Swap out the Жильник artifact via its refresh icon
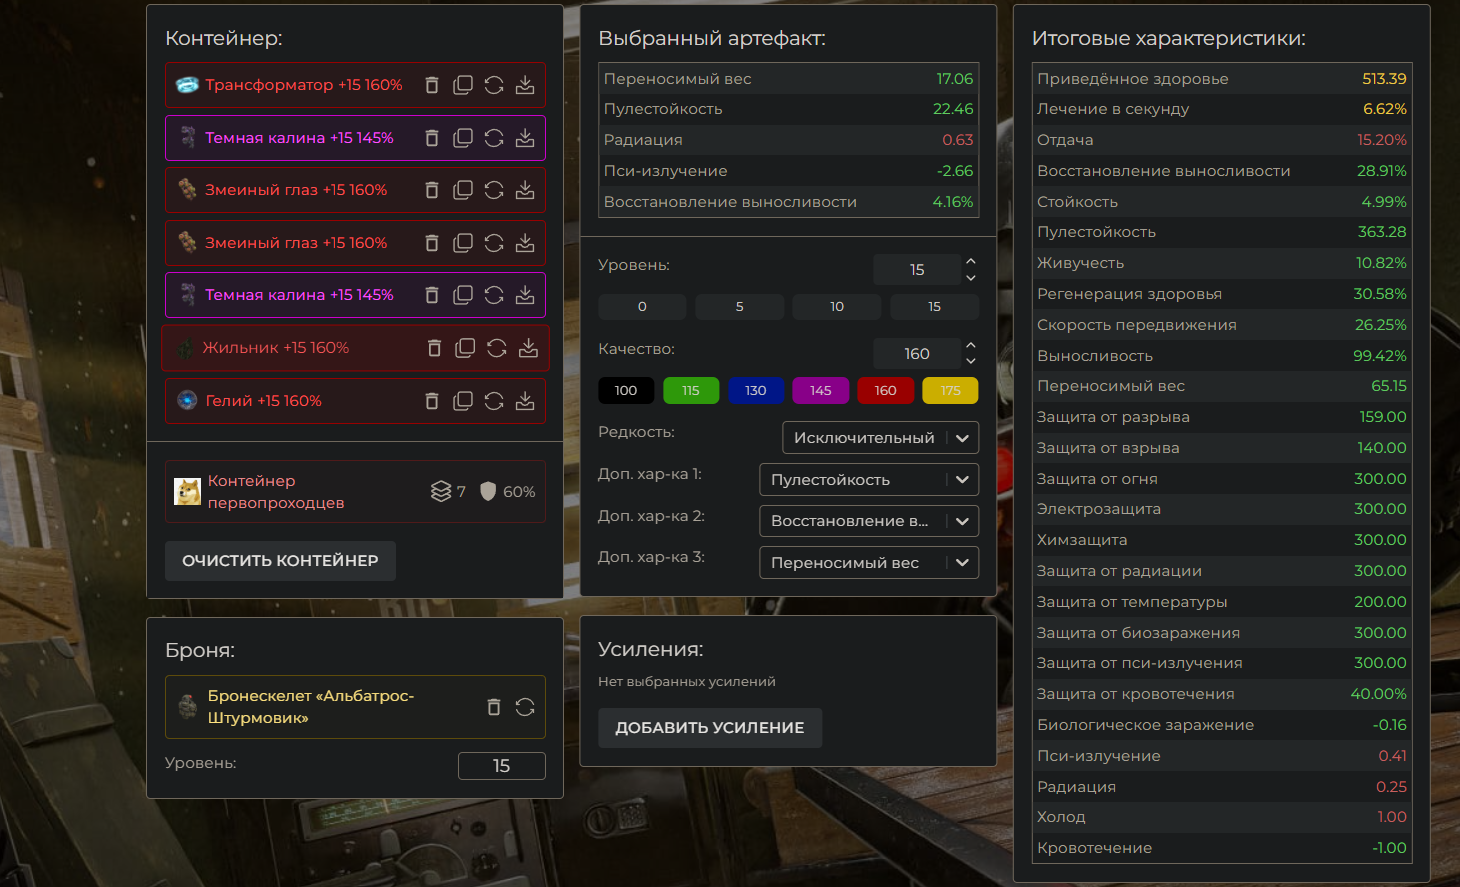The width and height of the screenshot is (1460, 887). tap(497, 348)
